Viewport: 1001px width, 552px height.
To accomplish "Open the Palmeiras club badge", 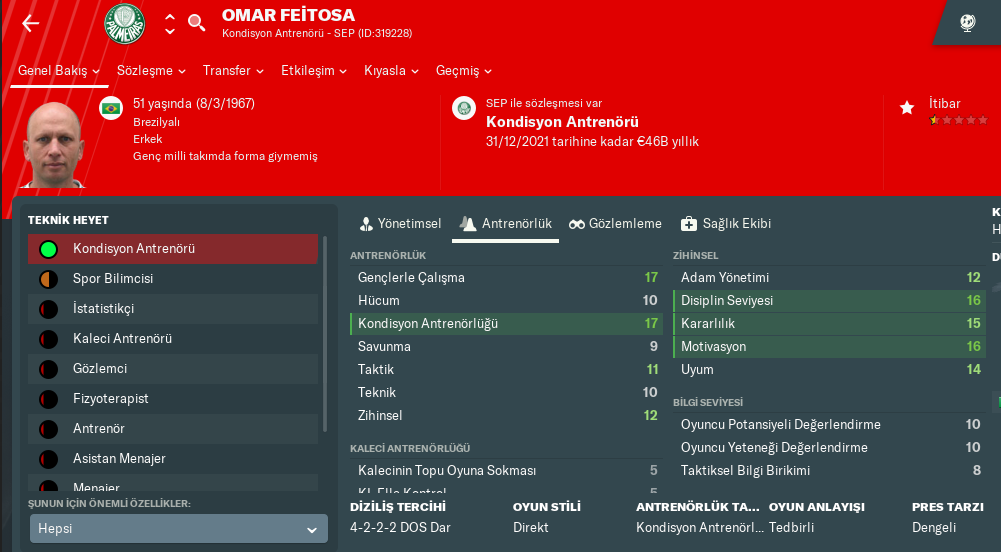I will tap(125, 23).
